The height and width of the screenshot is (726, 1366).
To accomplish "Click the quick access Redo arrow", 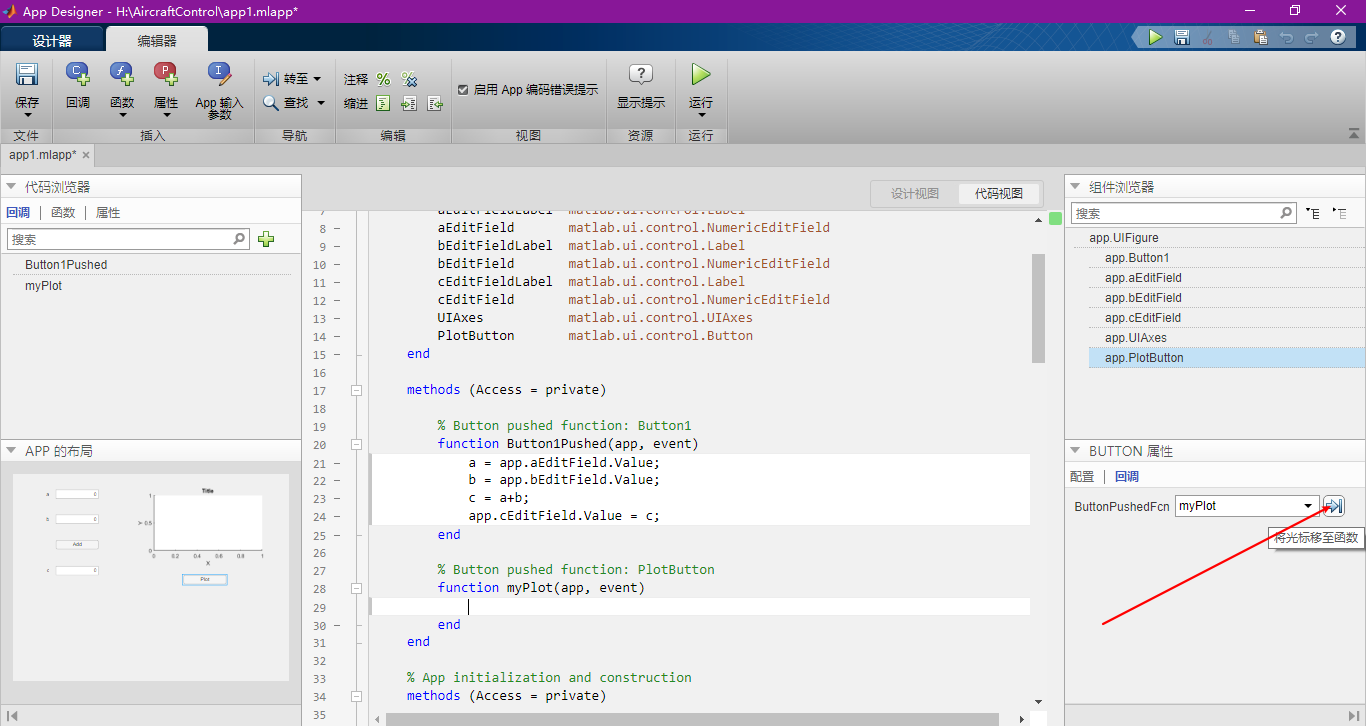I will coord(1312,37).
